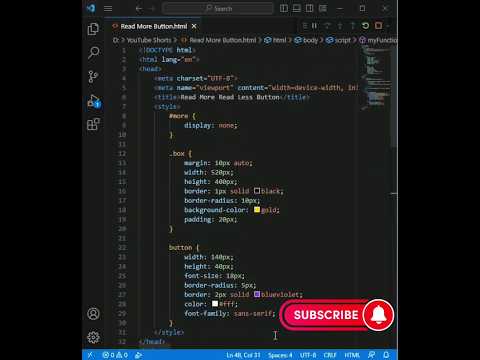Open the Manage gear icon
Viewport: 480px width, 360px height.
pos(93,337)
